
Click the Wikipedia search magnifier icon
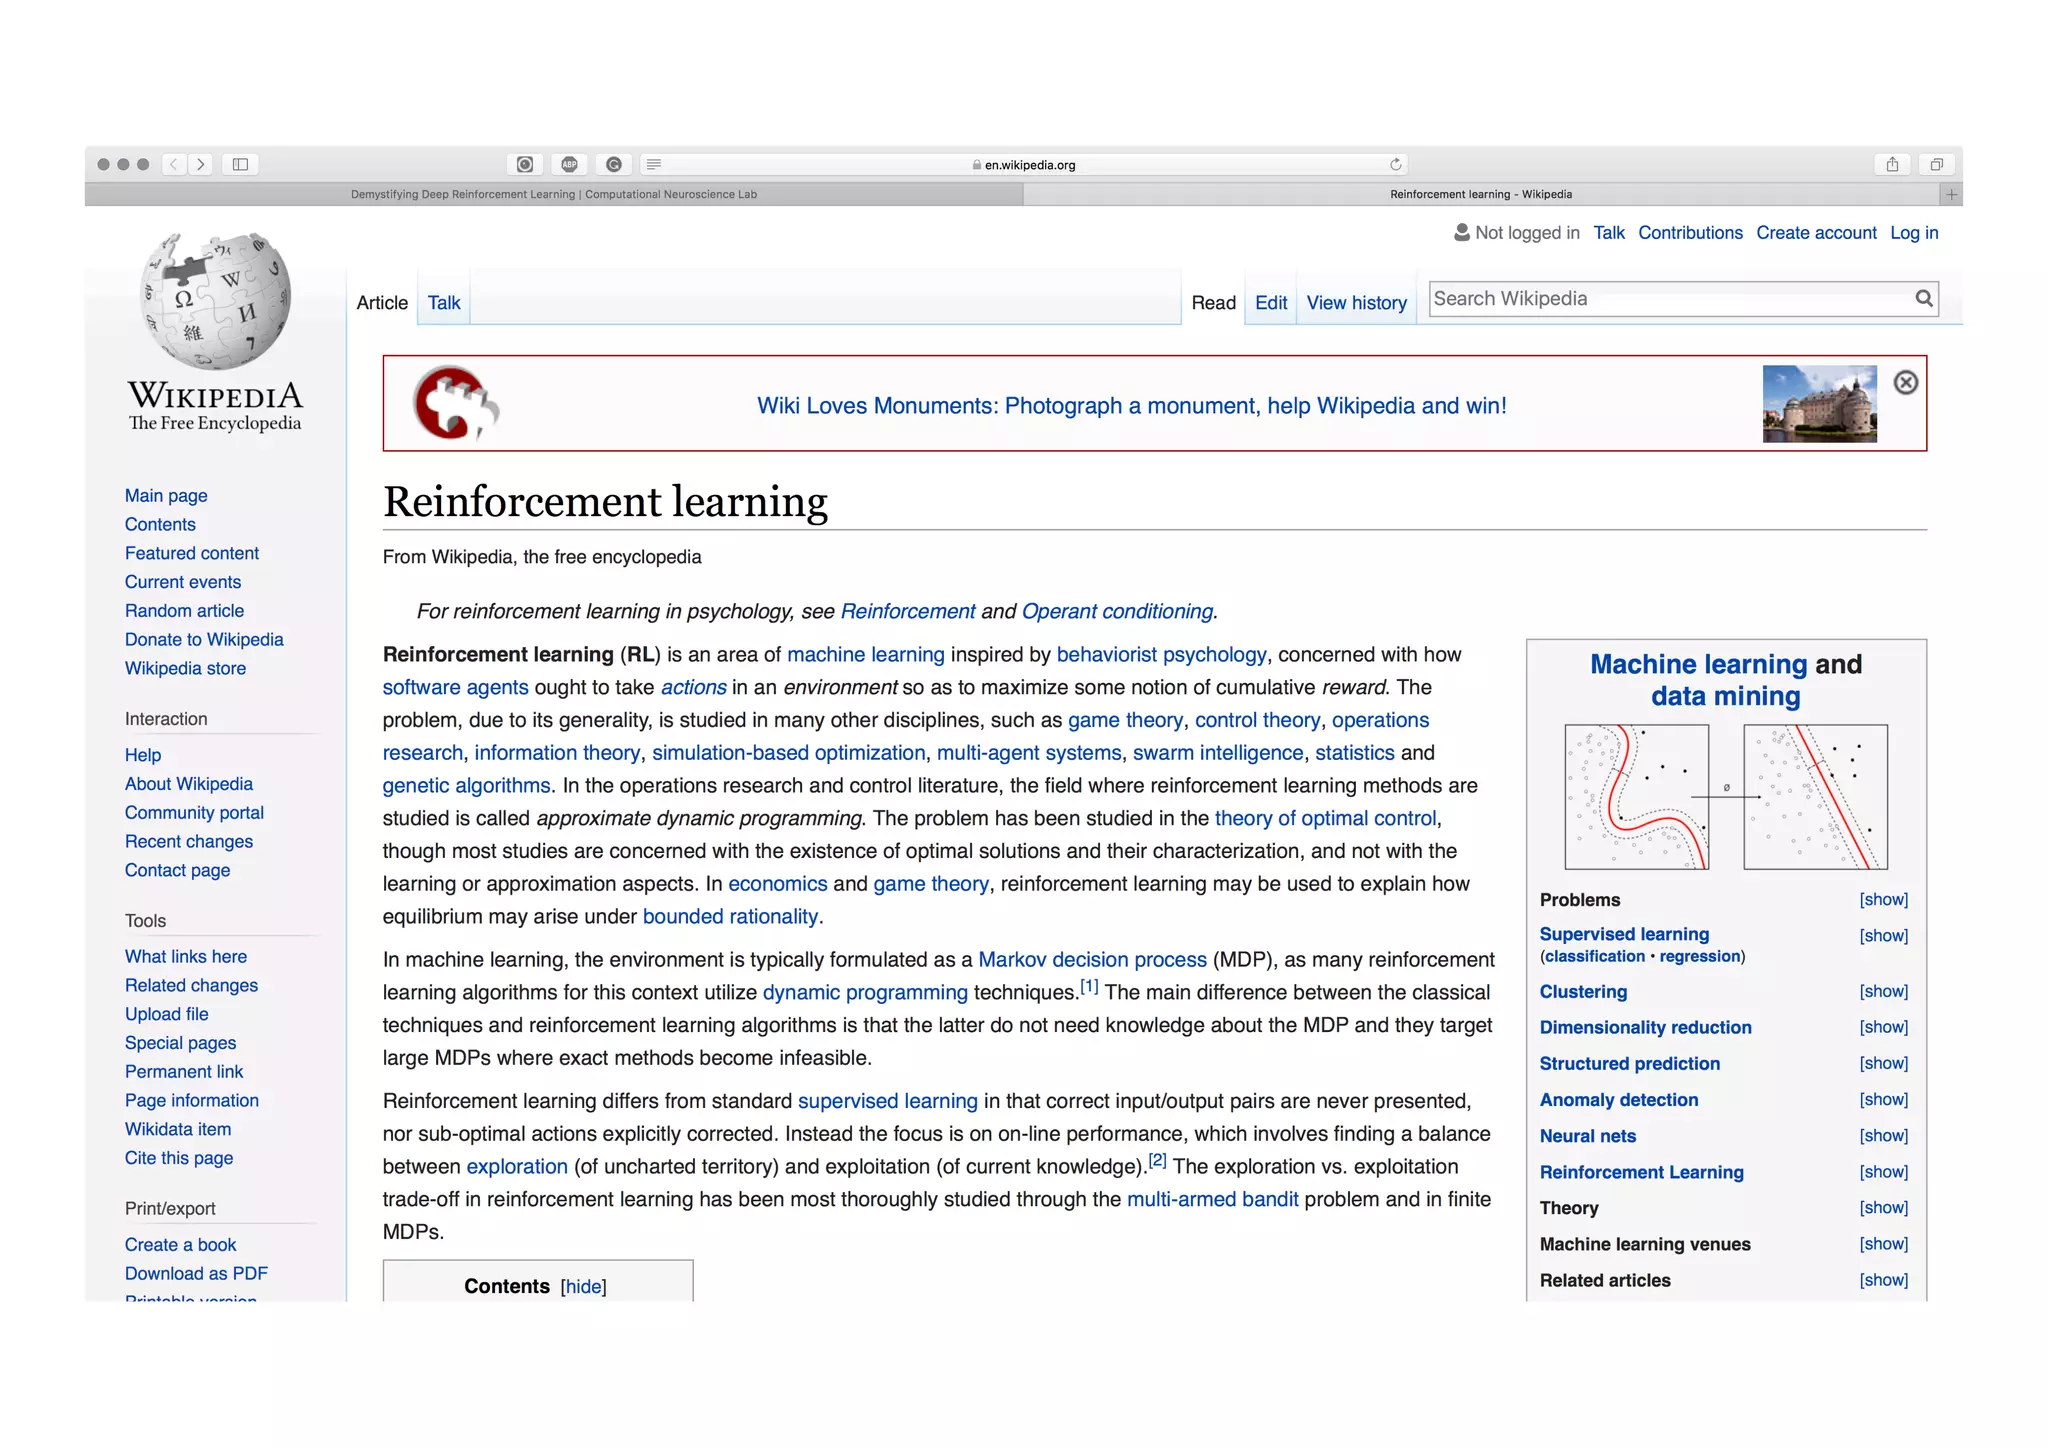(1923, 298)
